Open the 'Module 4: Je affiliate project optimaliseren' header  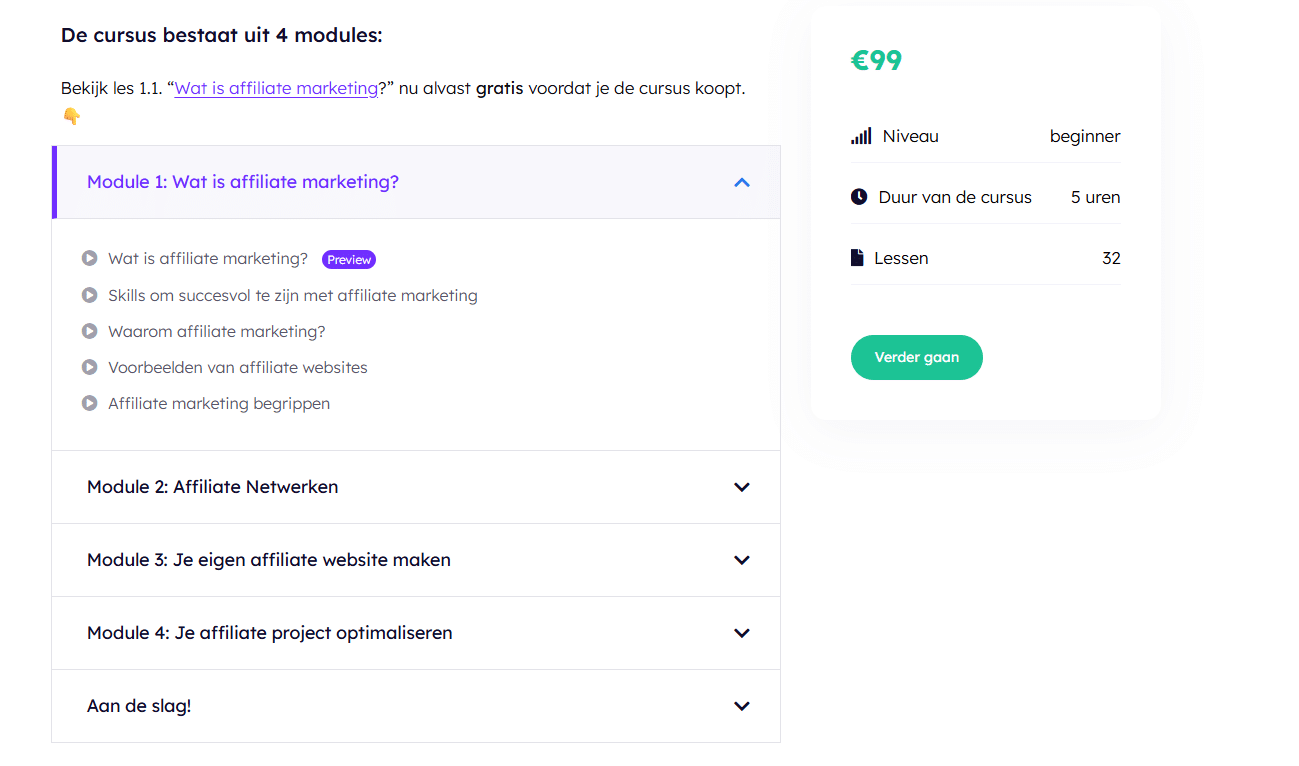(x=416, y=633)
